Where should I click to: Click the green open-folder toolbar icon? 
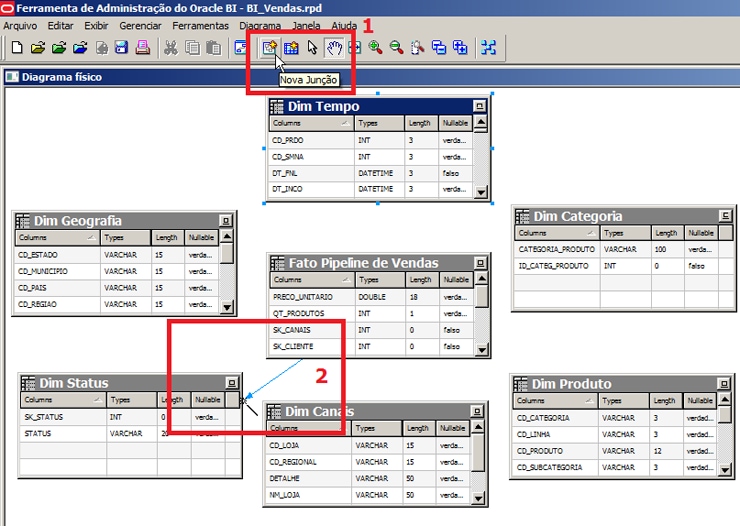pyautogui.click(x=59, y=48)
